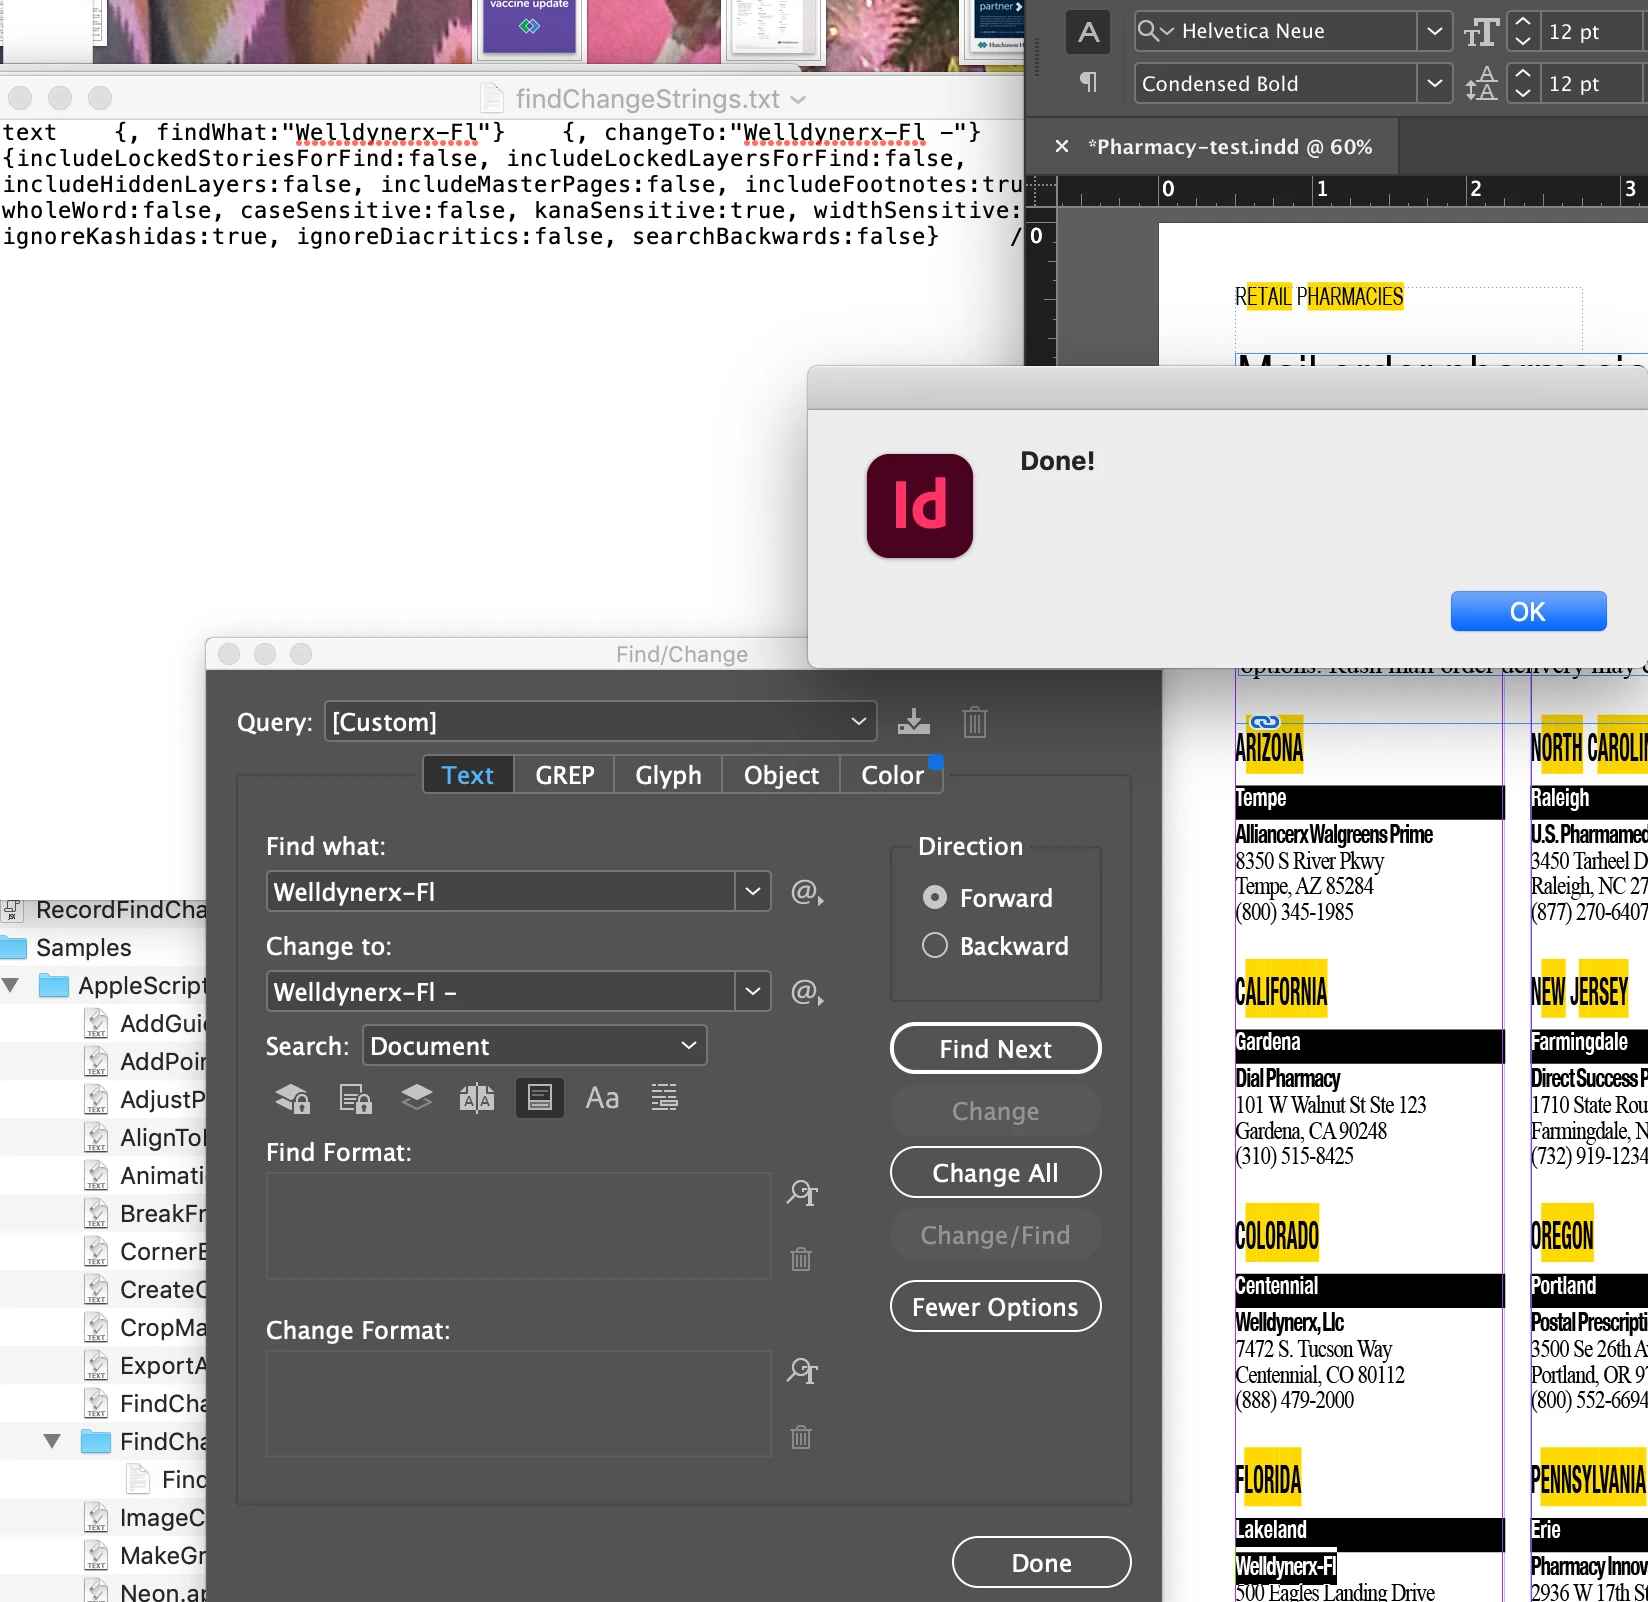Open the Helvetica Neue font family dropdown

coord(1434,32)
